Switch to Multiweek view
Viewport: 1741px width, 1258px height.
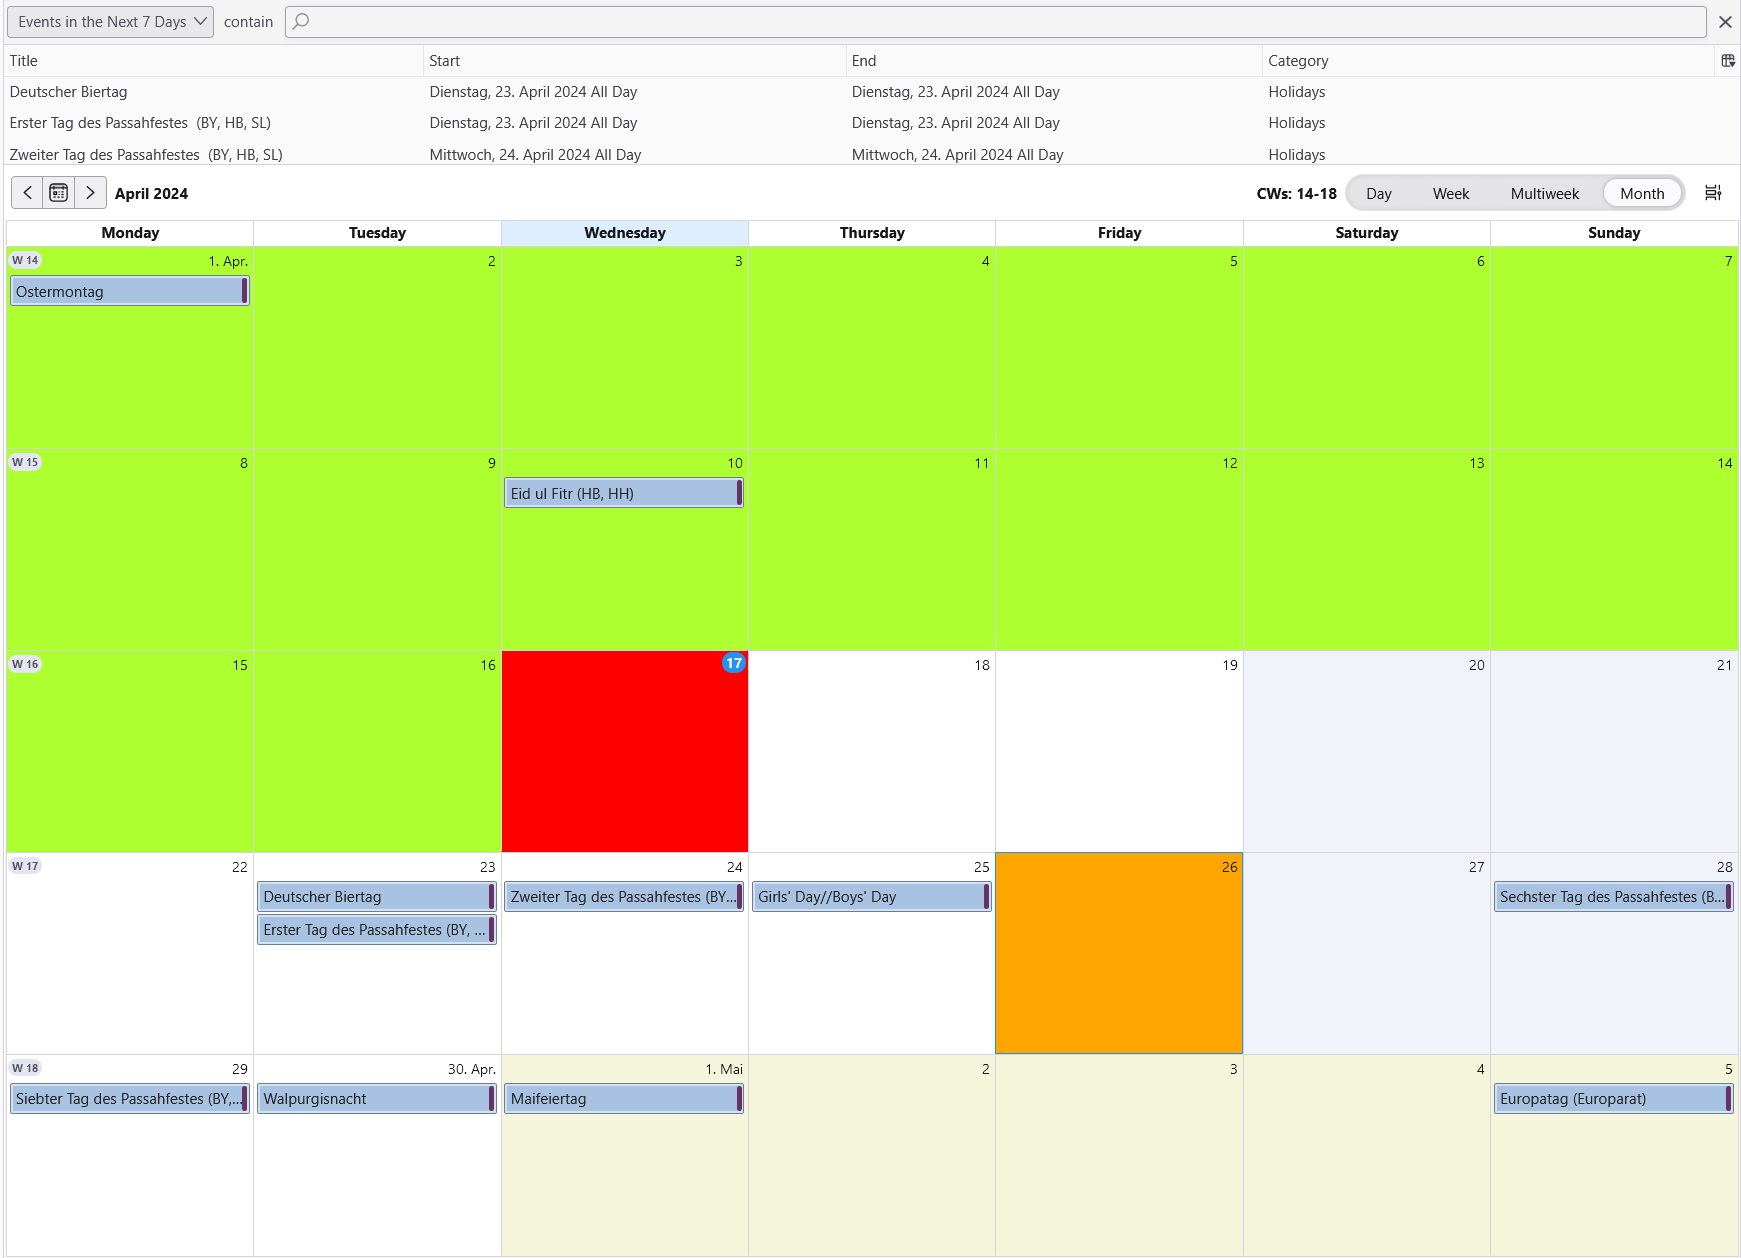coord(1544,194)
